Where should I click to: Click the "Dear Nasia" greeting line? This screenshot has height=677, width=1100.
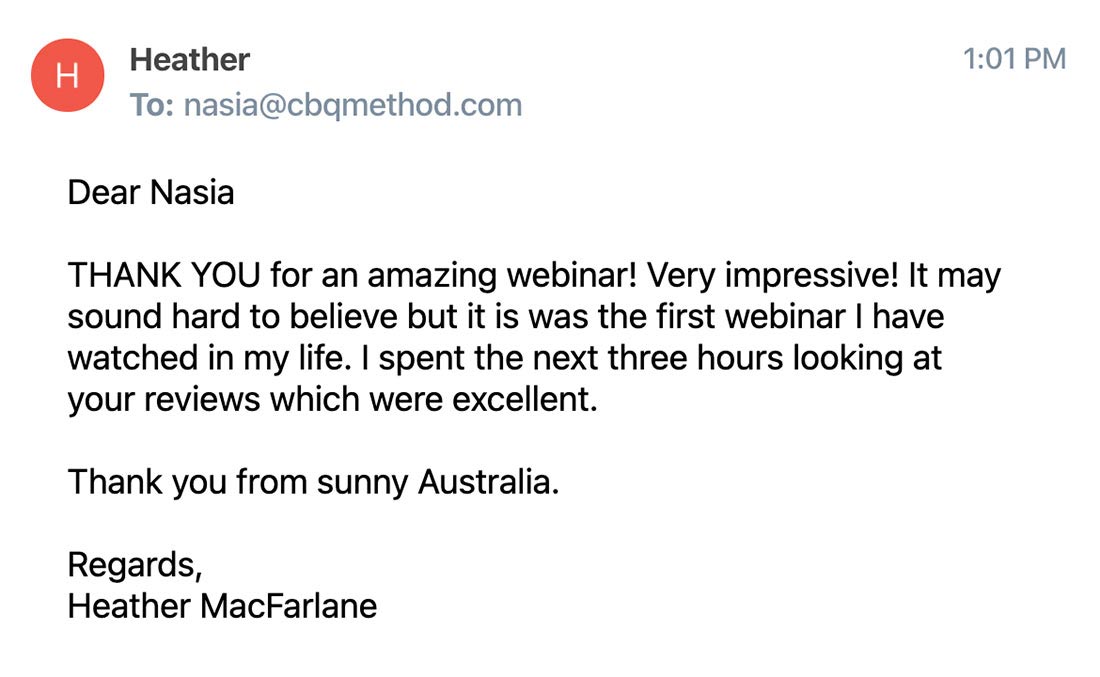tap(150, 192)
